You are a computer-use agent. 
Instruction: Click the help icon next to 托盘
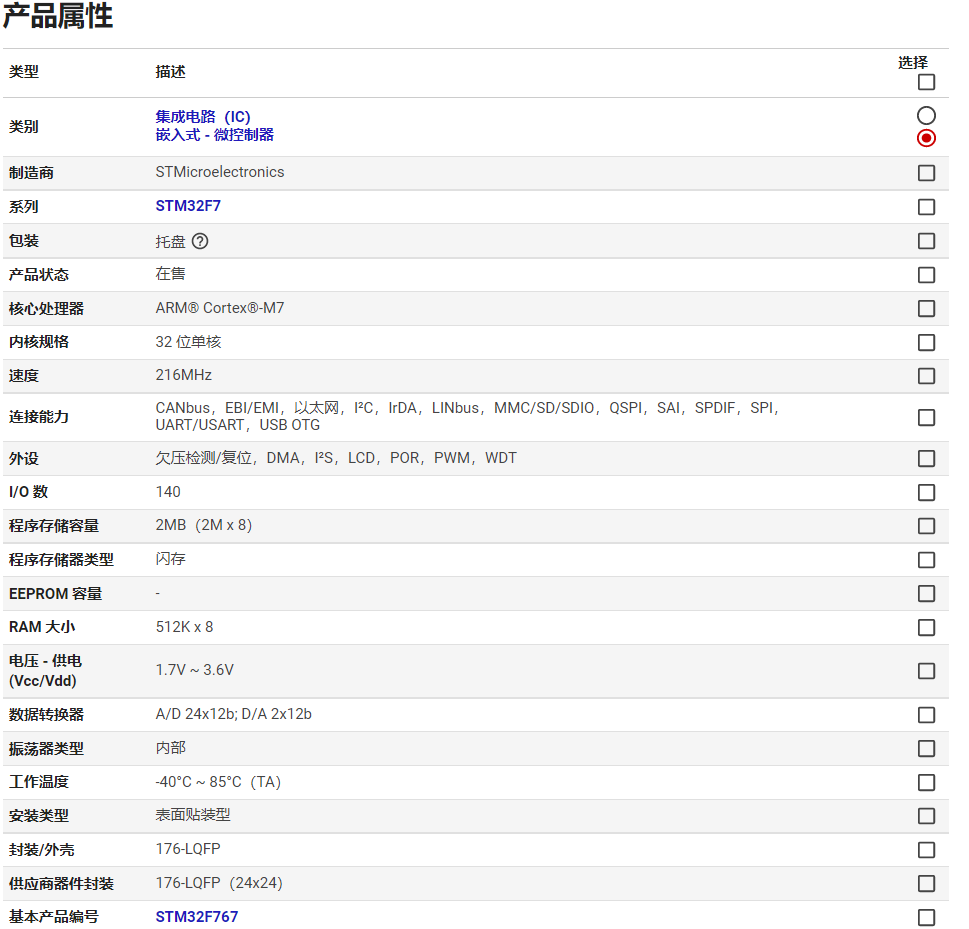click(x=200, y=241)
